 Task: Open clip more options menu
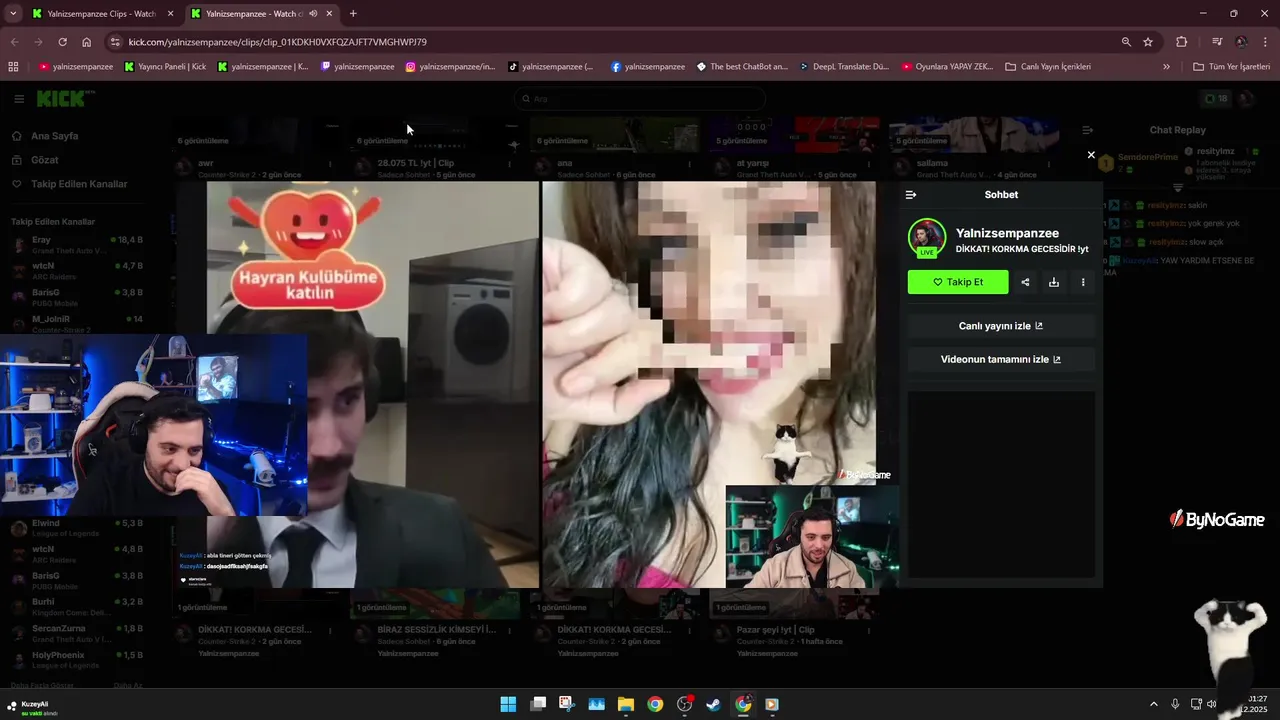coord(1083,282)
